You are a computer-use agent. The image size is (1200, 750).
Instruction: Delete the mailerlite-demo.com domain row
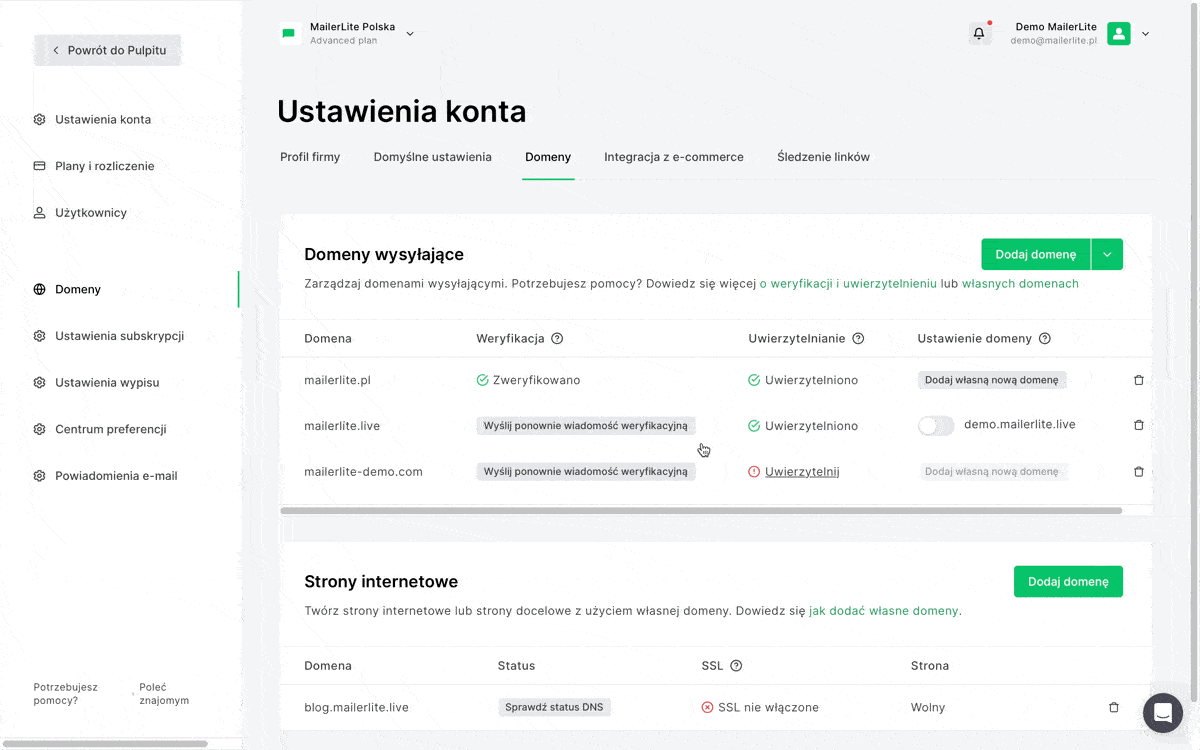(1138, 472)
